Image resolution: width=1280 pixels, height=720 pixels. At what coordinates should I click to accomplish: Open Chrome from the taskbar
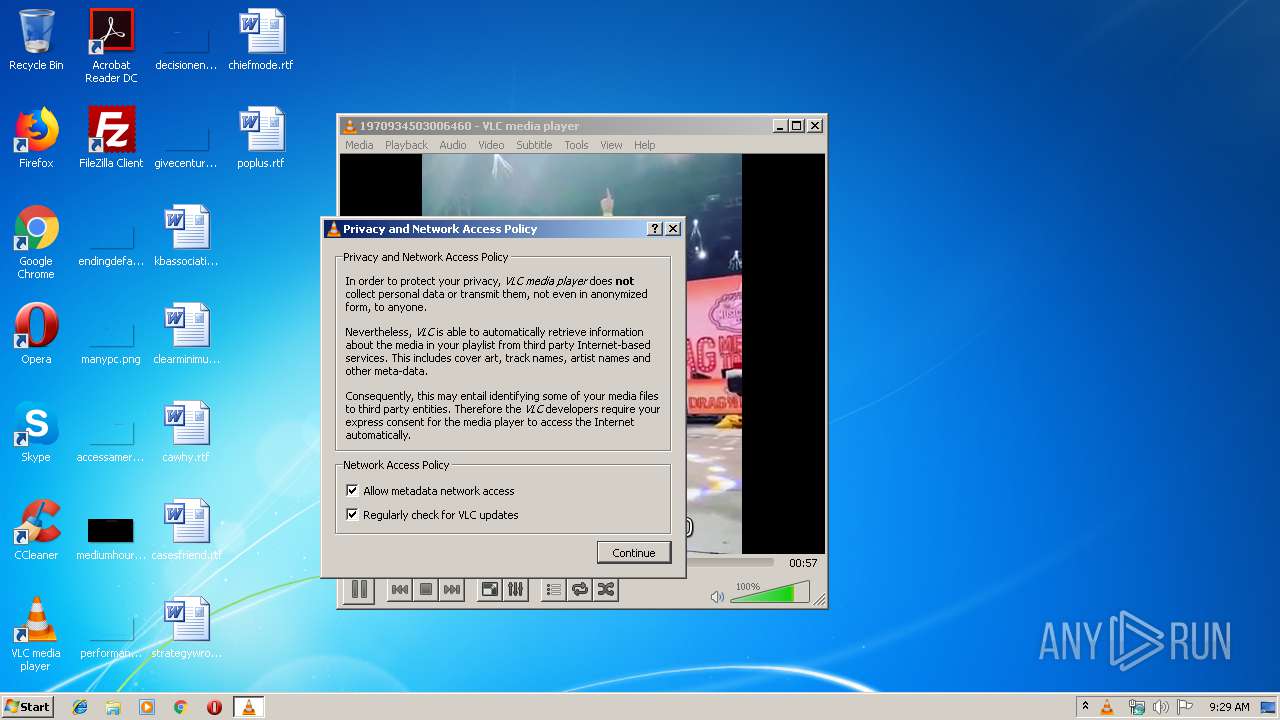(x=181, y=707)
